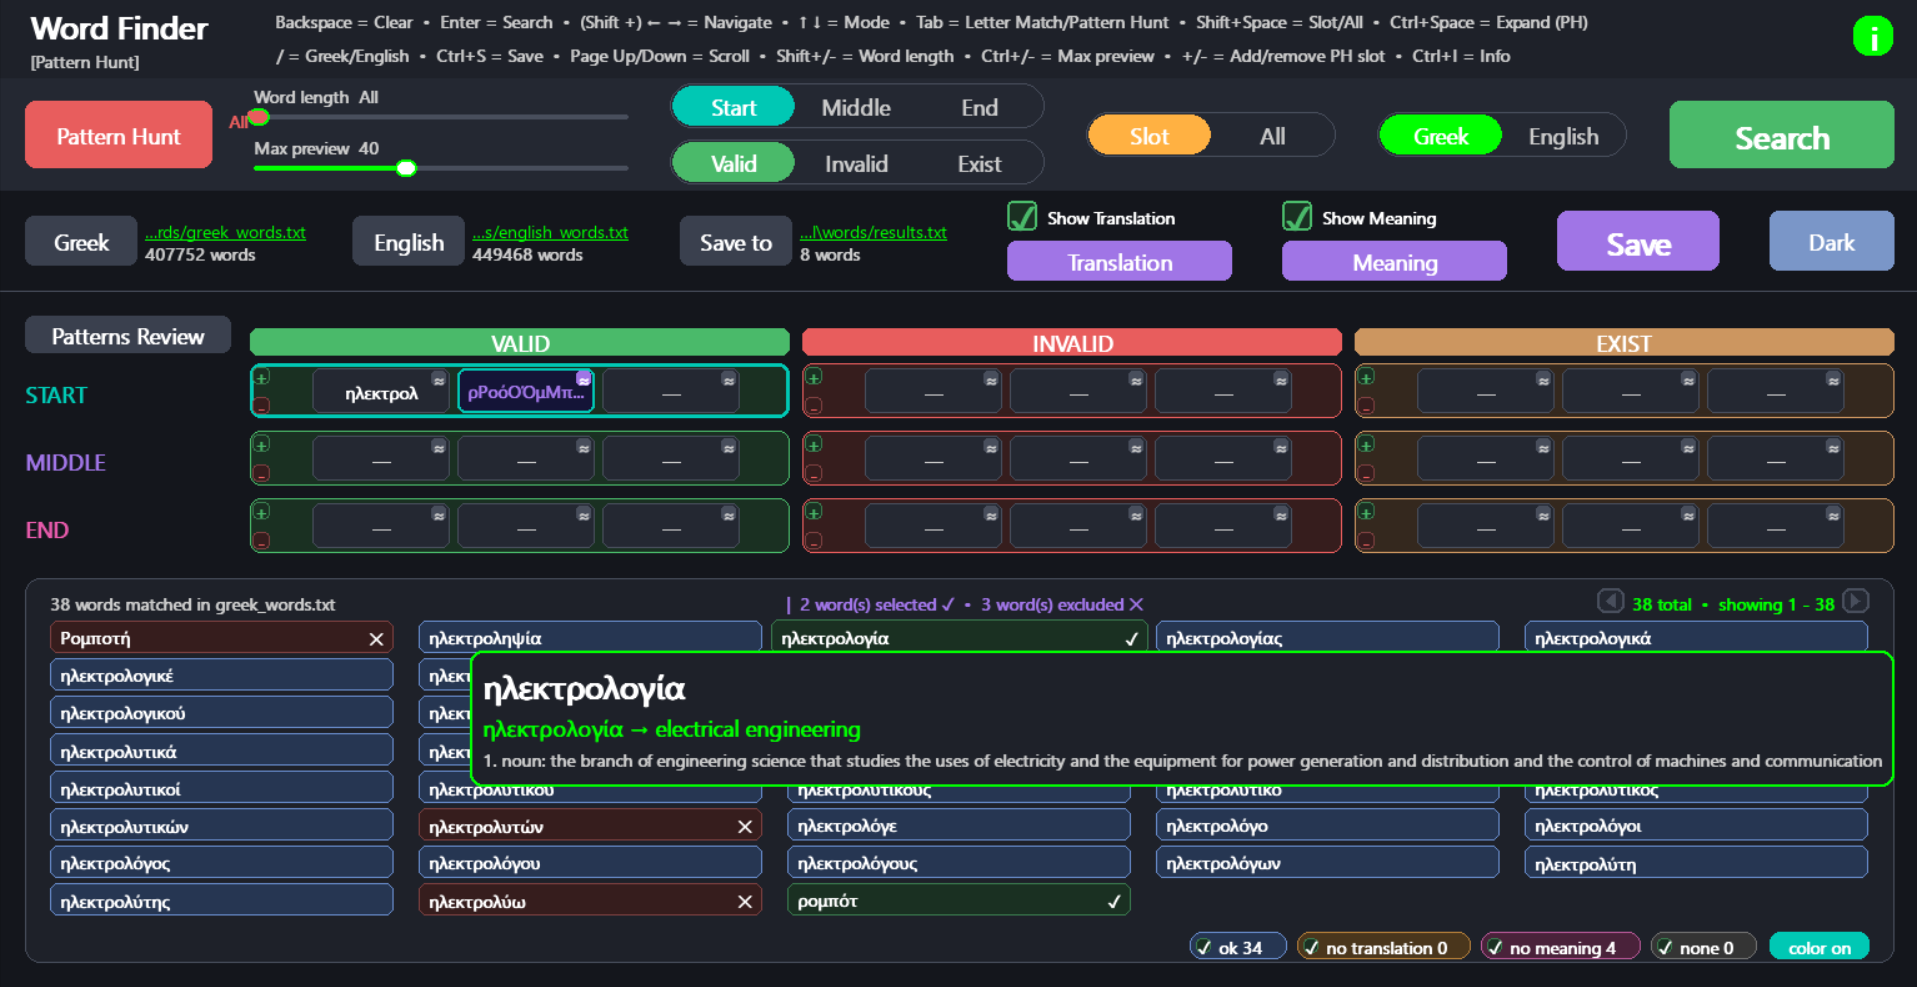Click the purple Translation button
The image size is (1917, 987).
point(1119,262)
